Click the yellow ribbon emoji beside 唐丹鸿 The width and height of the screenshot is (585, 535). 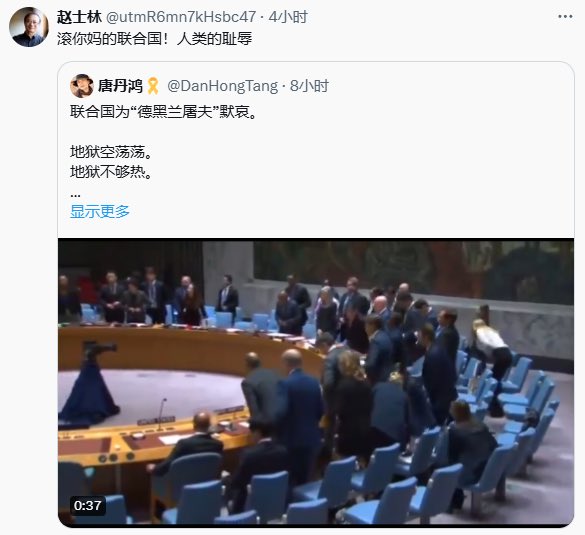click(153, 86)
